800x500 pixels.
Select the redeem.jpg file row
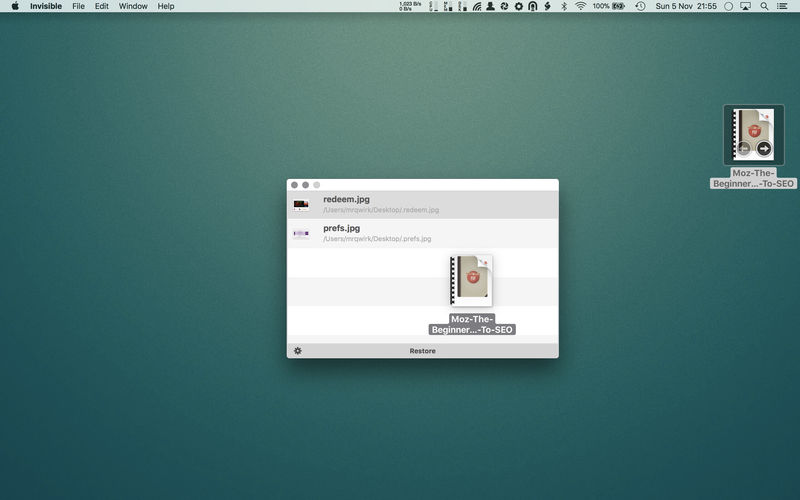pos(422,204)
